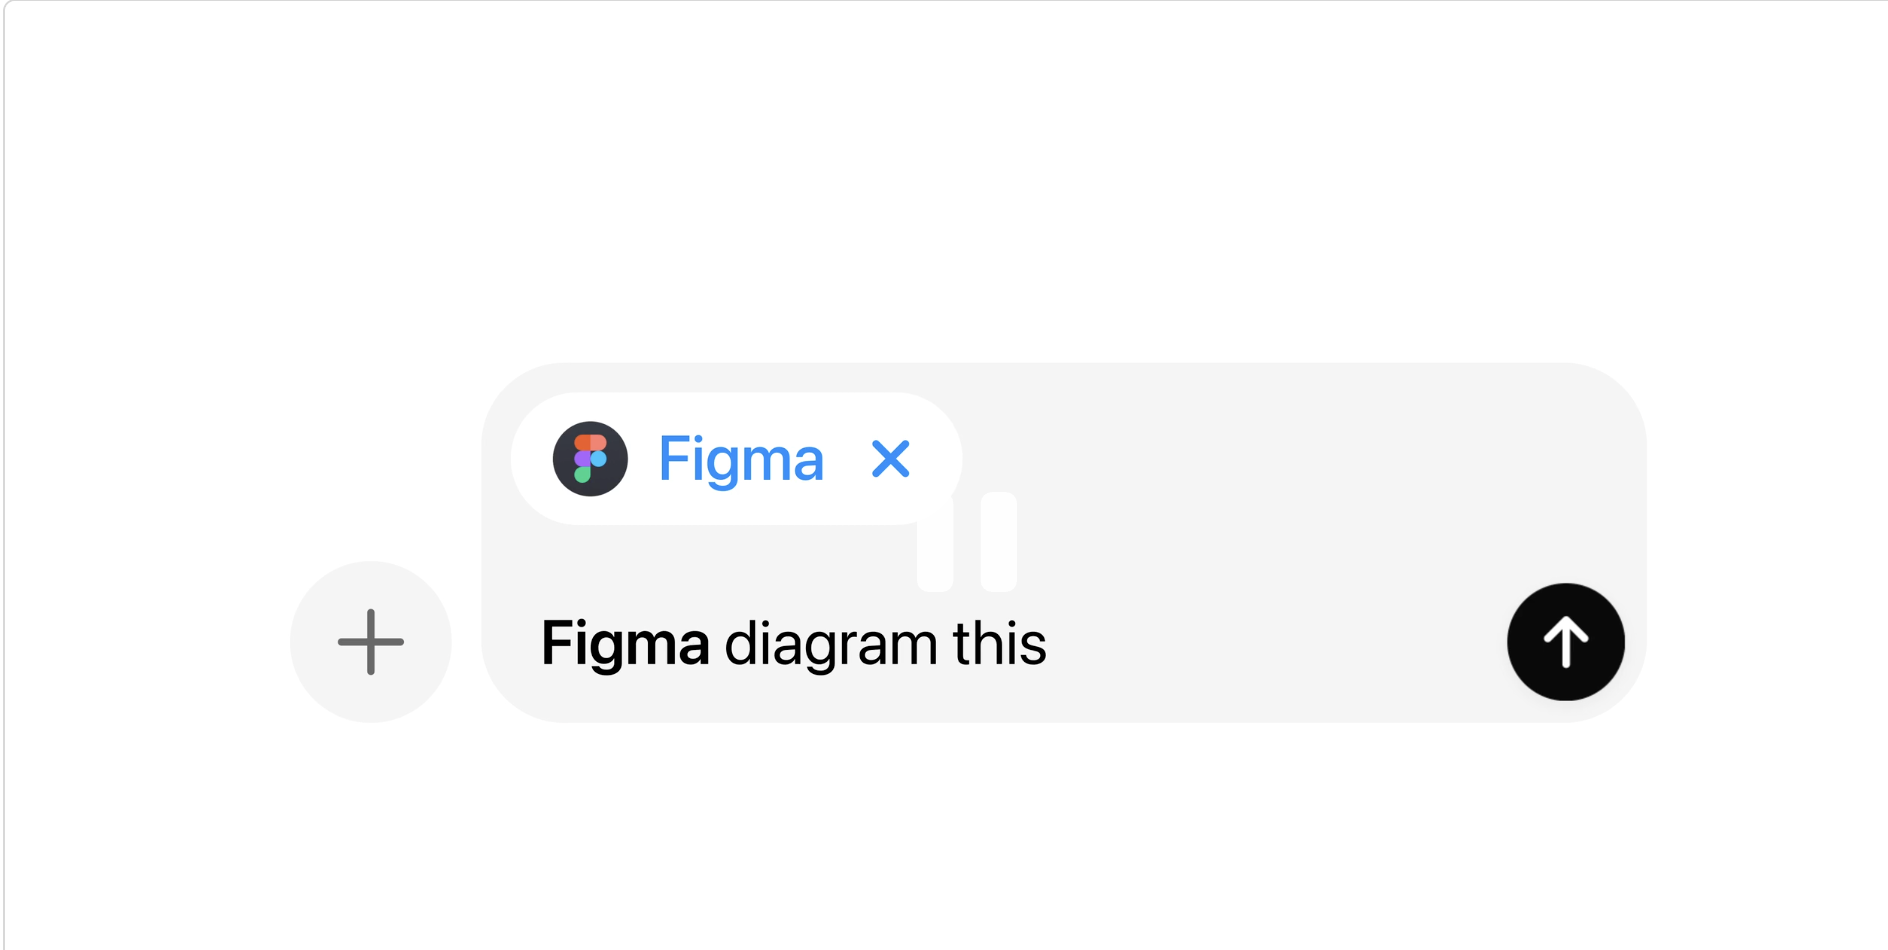The height and width of the screenshot is (950, 1888).
Task: Click the blue "Figma" chip label
Action: (x=741, y=459)
